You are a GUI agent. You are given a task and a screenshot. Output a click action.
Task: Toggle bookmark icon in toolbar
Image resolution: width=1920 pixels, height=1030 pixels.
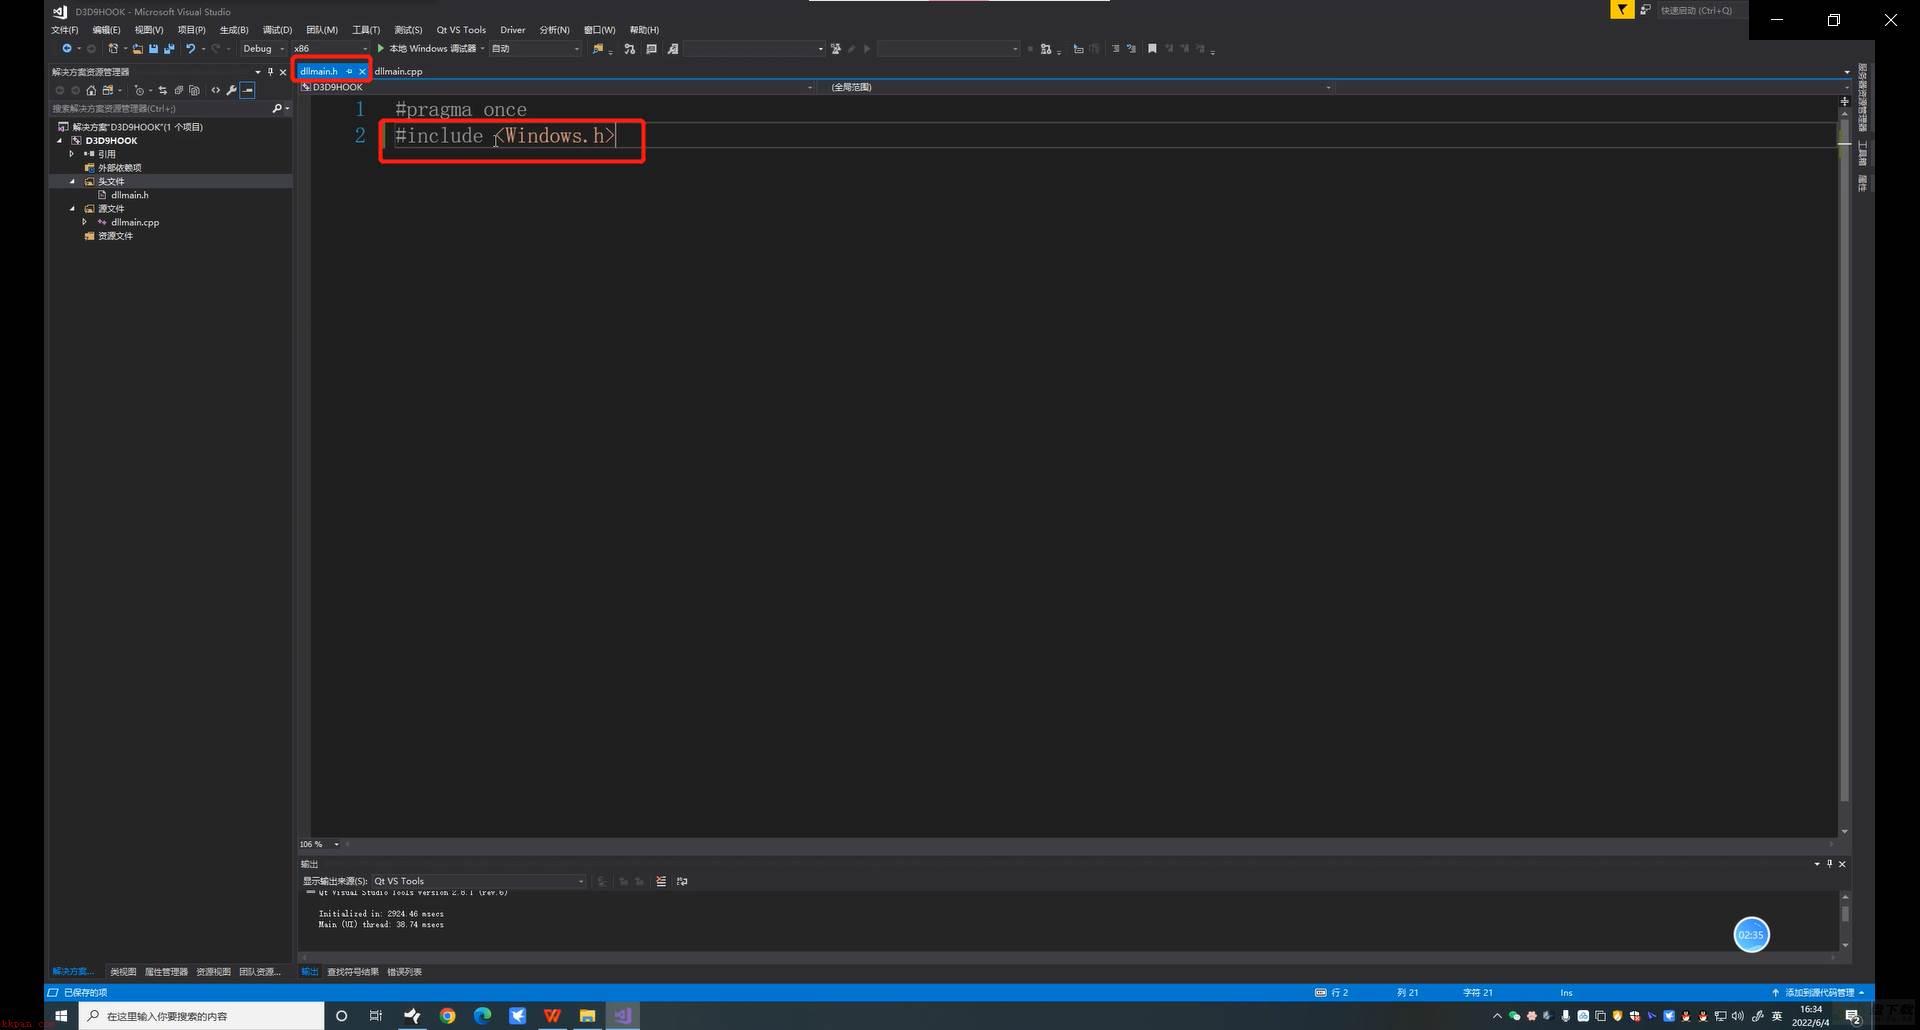pos(1152,48)
